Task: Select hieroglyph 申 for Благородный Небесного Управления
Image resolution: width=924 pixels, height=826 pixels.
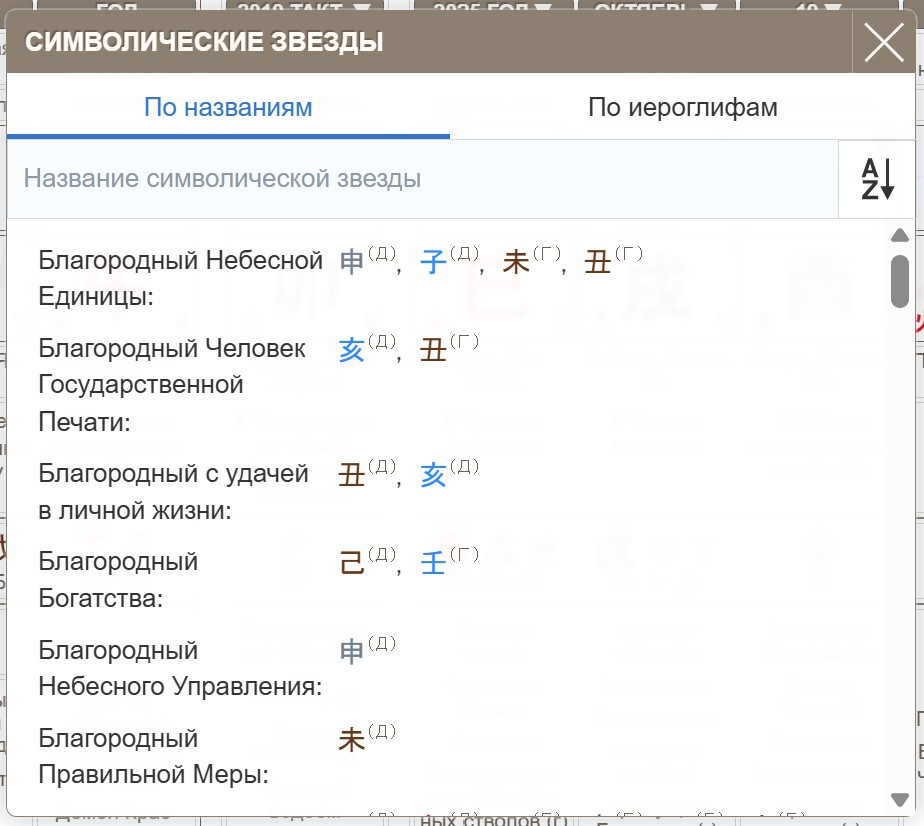Action: (x=350, y=649)
